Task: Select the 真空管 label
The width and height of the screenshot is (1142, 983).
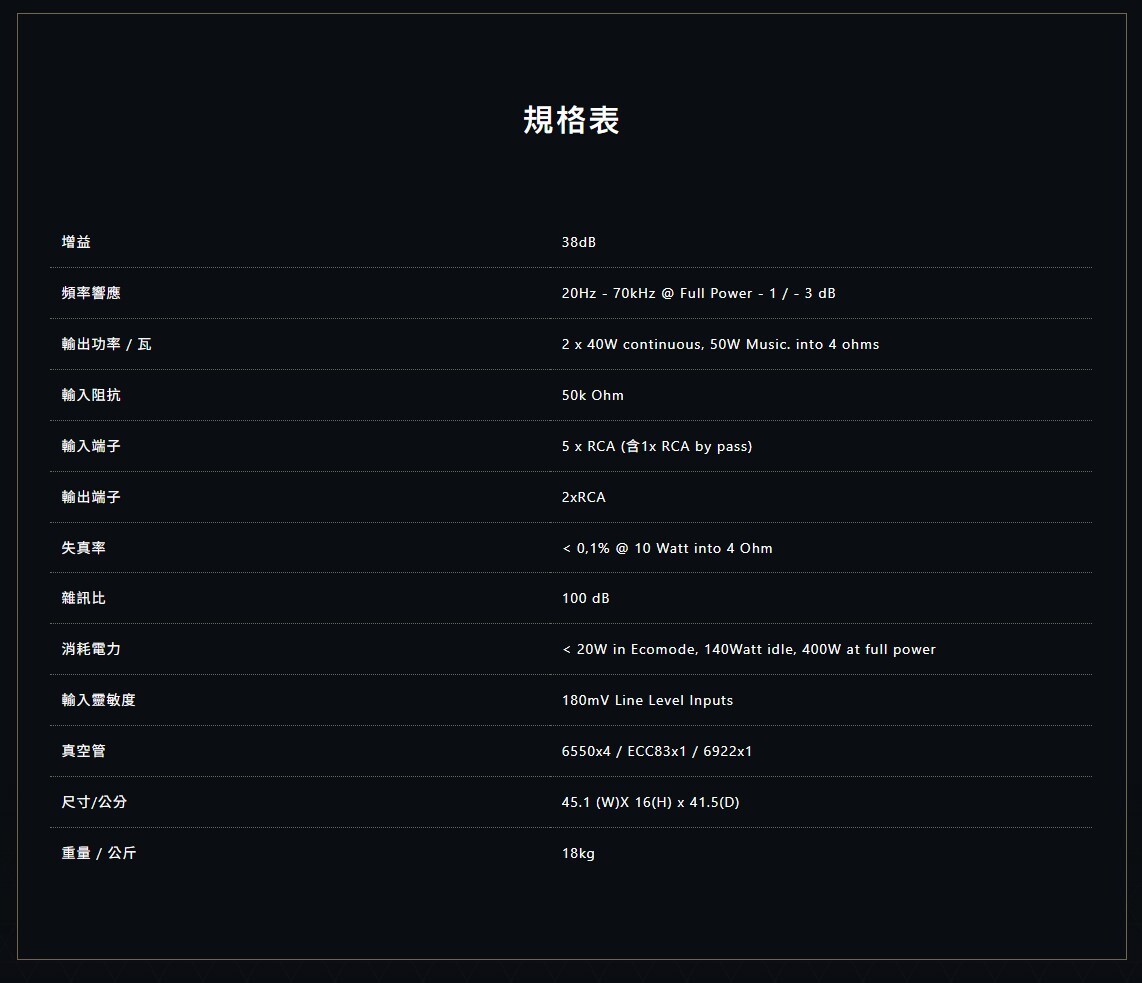Action: [84, 751]
